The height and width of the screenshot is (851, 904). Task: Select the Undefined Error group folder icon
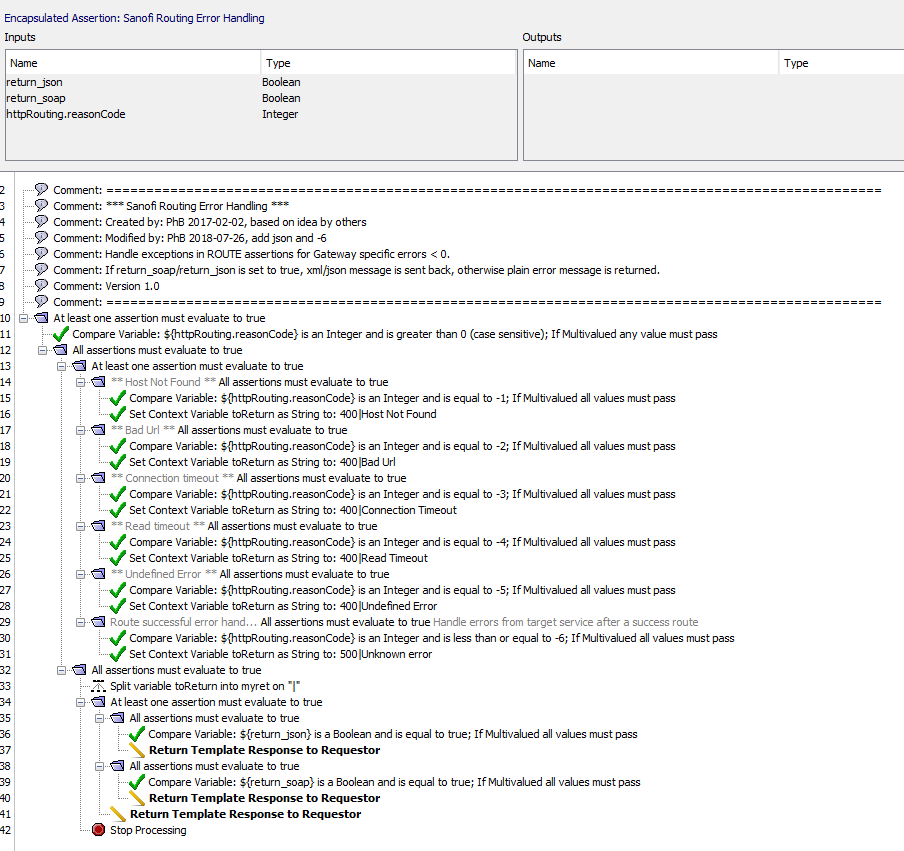(97, 574)
